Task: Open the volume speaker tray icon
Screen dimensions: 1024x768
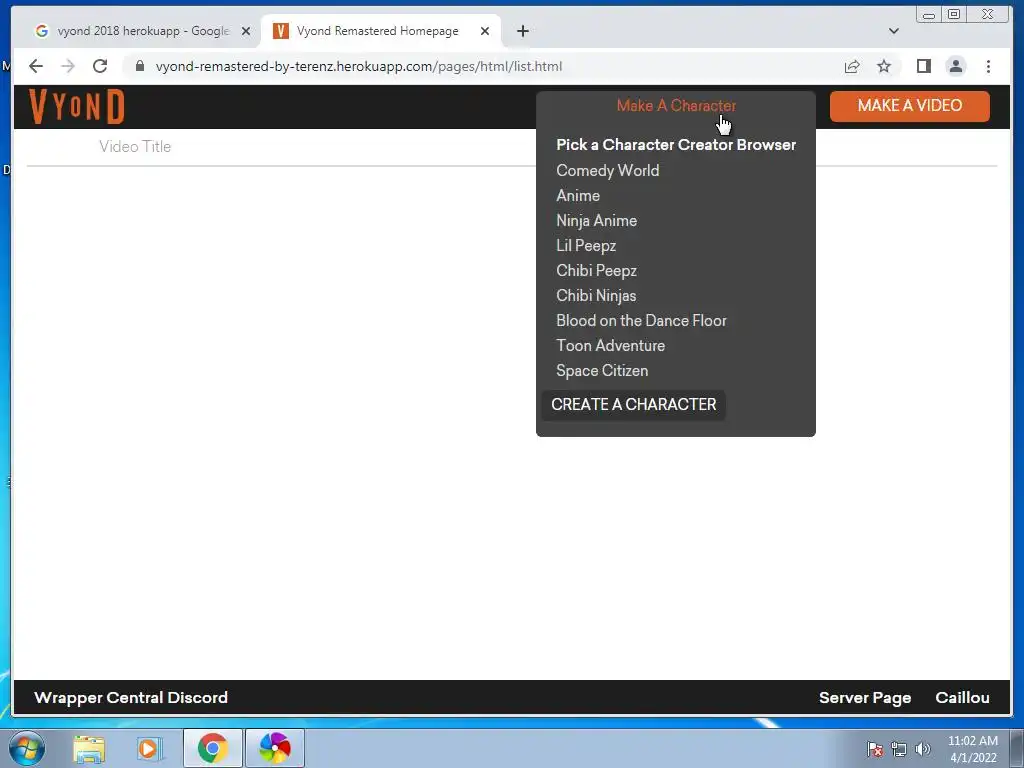Action: [x=923, y=749]
